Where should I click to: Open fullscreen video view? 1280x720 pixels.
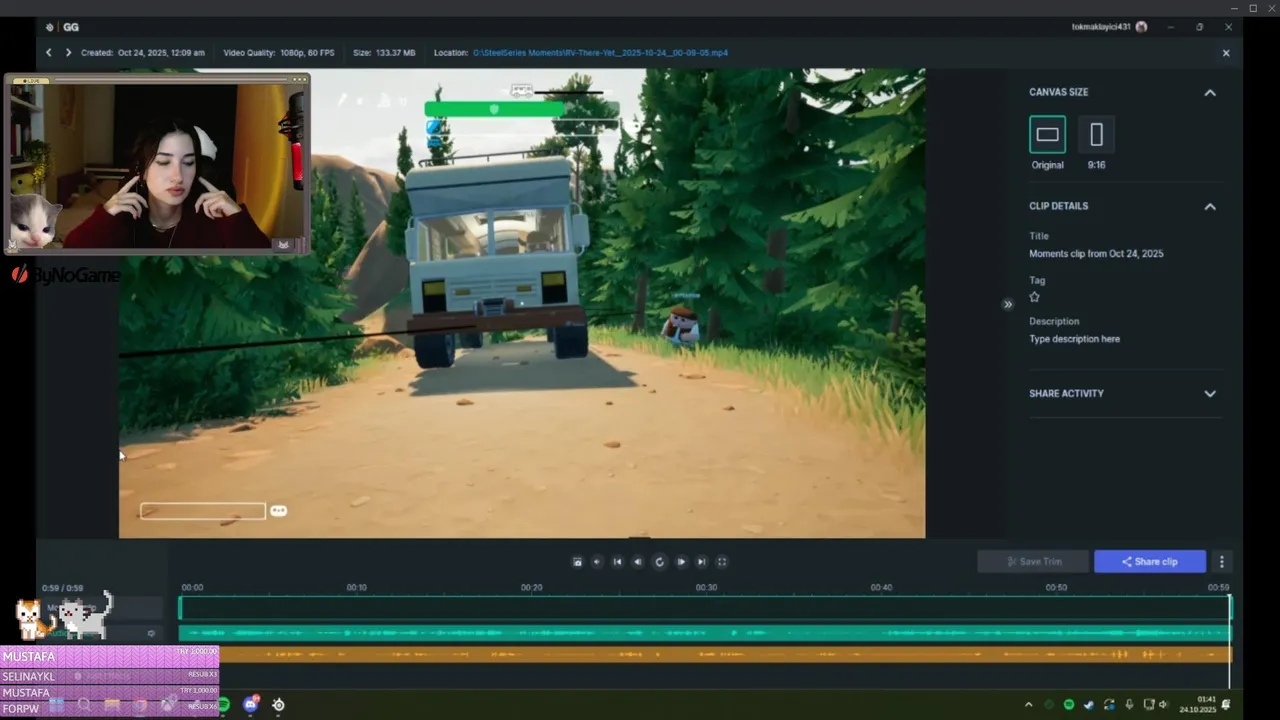point(722,562)
